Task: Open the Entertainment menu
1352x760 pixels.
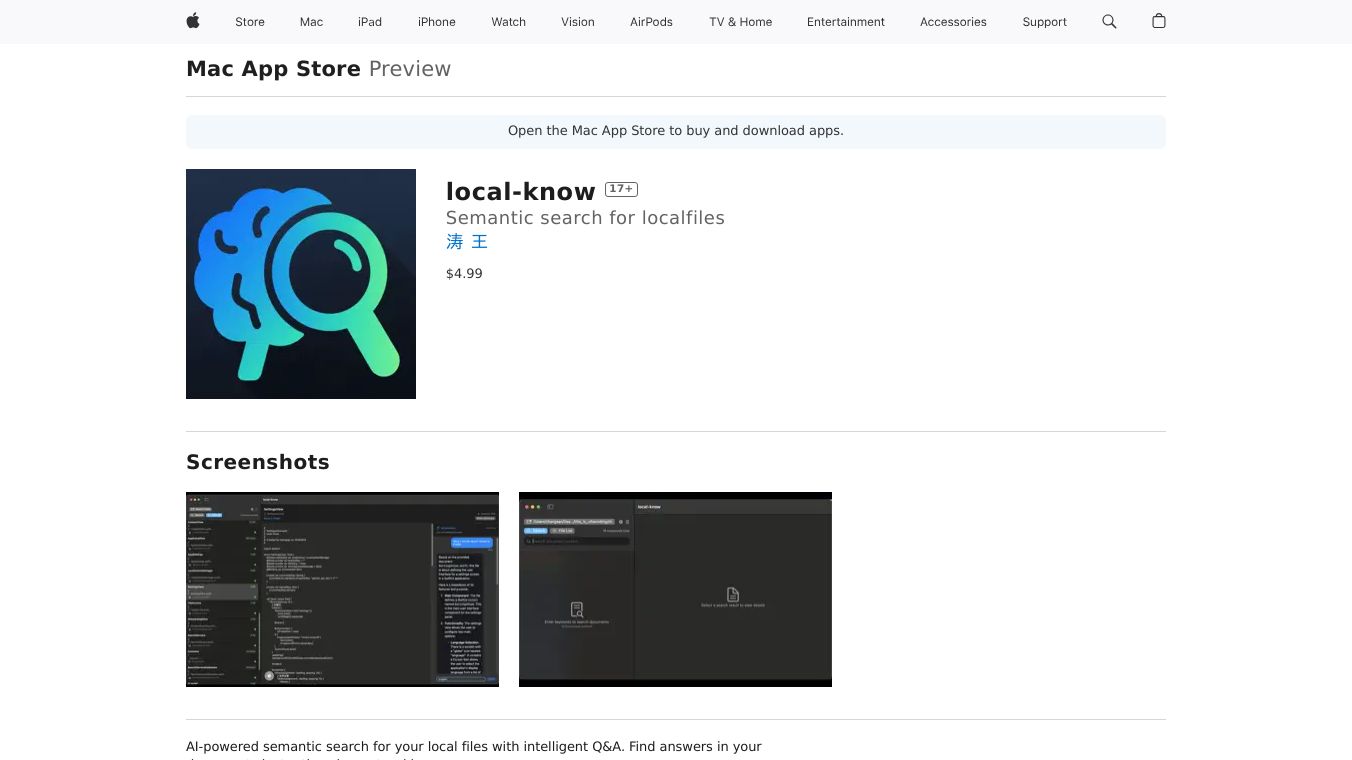Action: pyautogui.click(x=846, y=22)
